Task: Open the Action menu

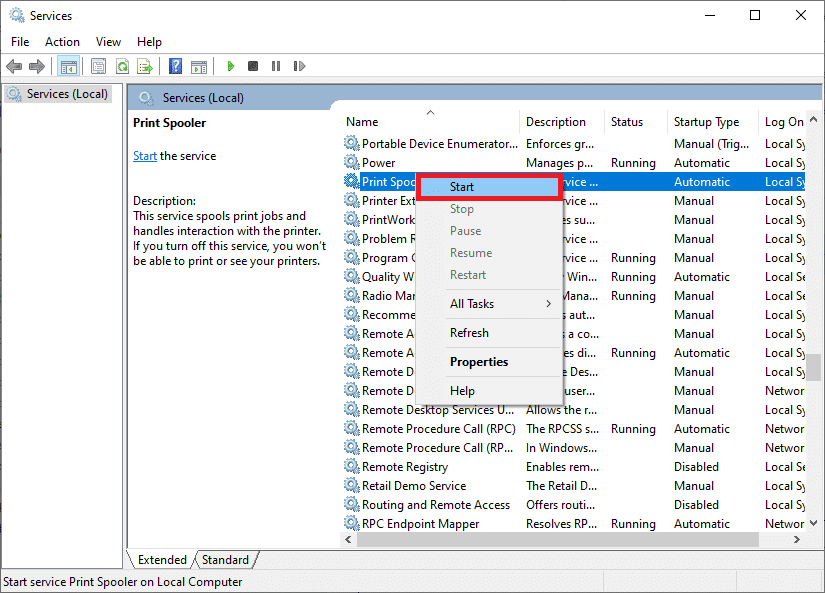Action: coord(62,41)
